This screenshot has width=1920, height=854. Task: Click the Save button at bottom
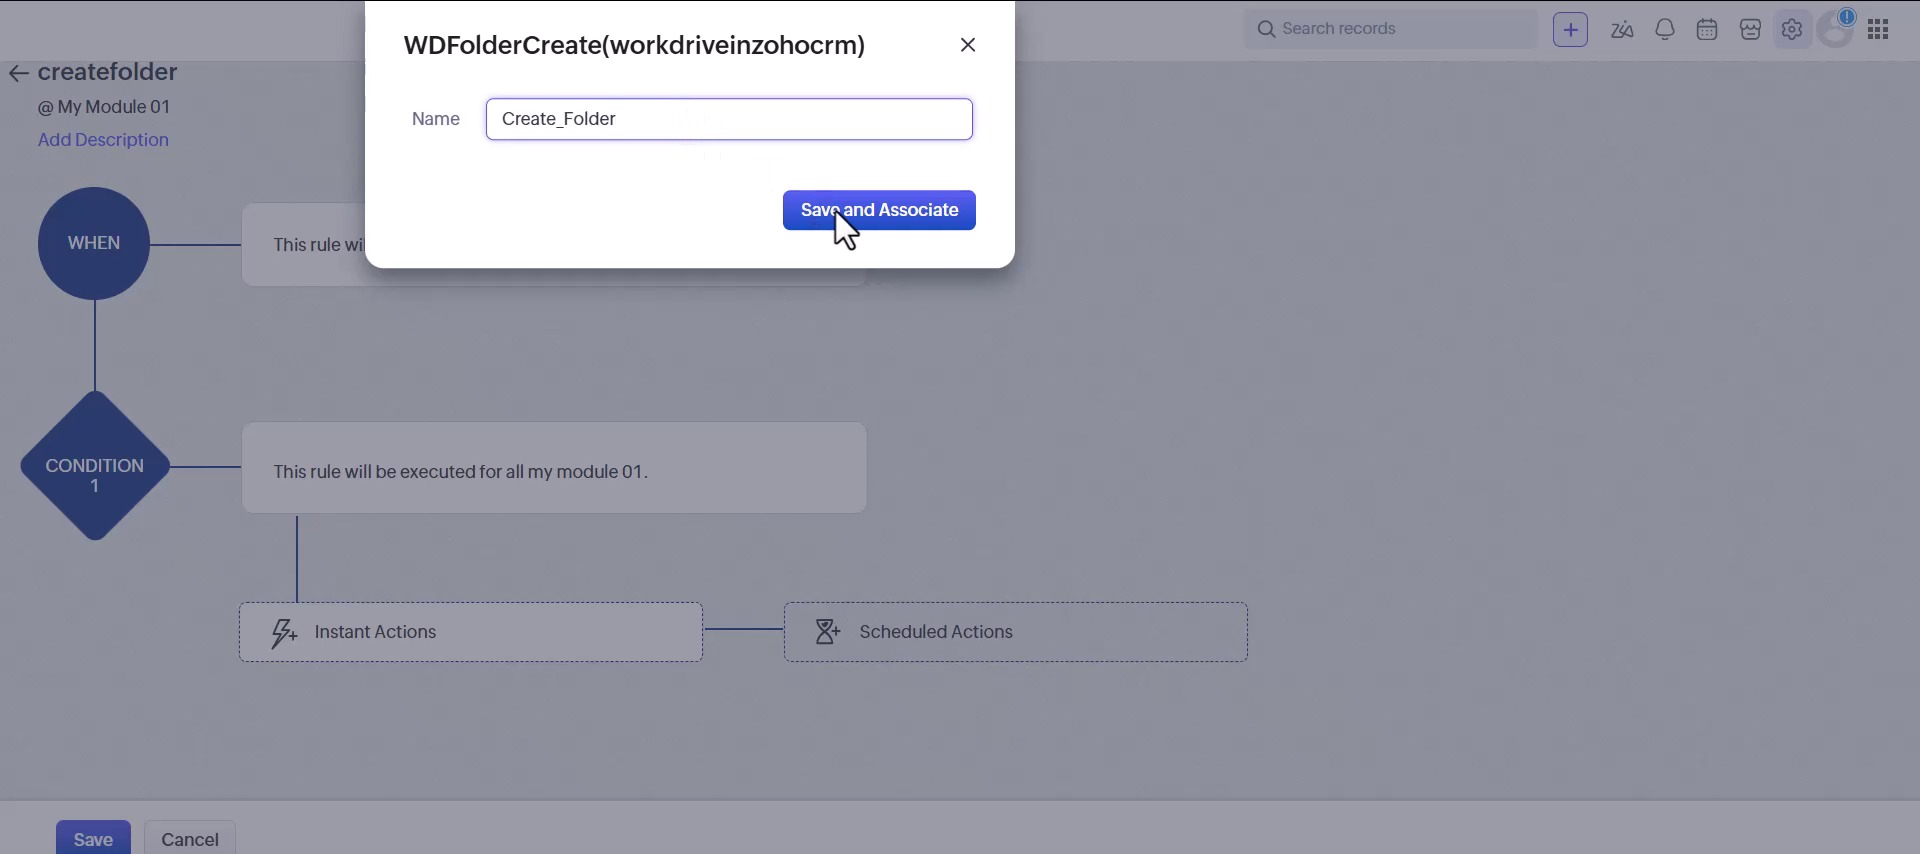coord(93,838)
